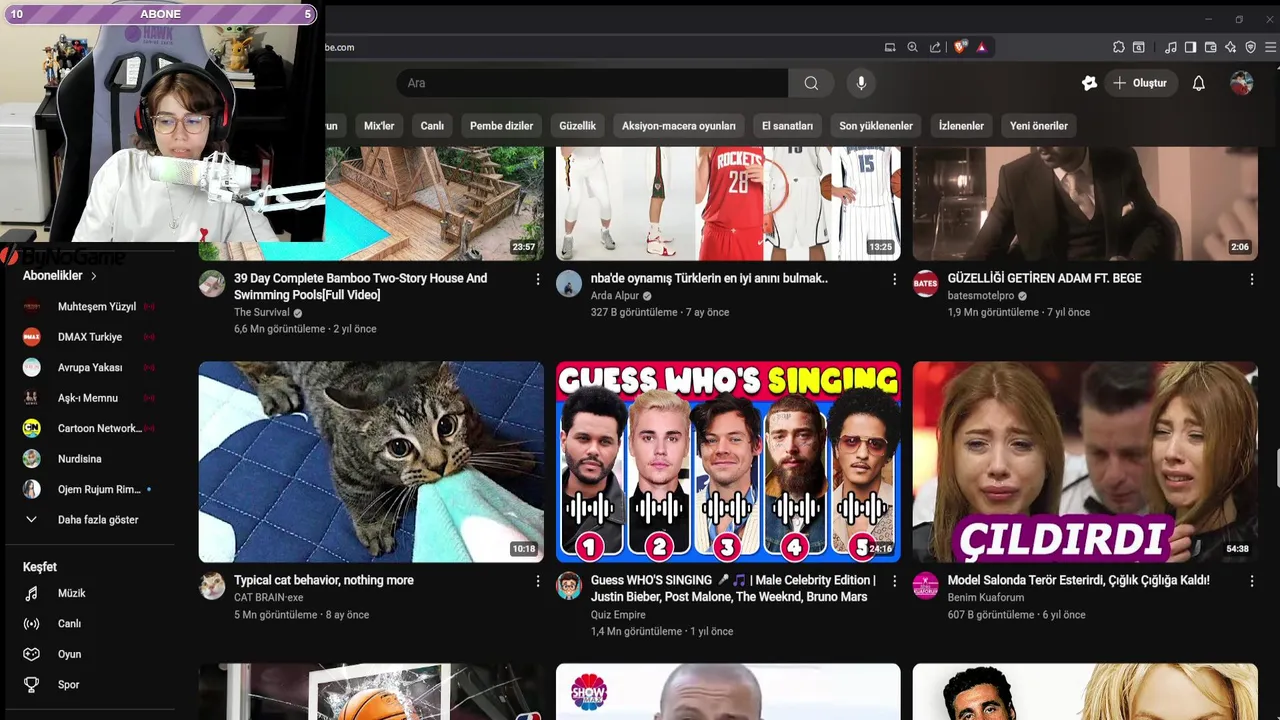
Task: Start voice search with the microphone icon
Action: pos(861,83)
